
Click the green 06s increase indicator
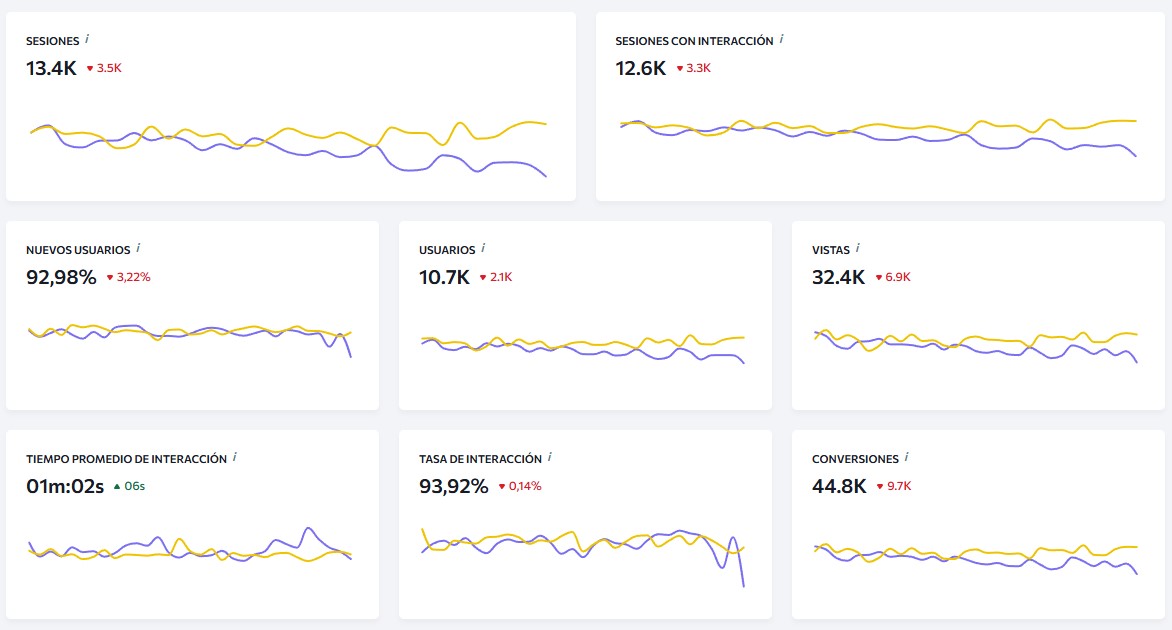point(129,486)
